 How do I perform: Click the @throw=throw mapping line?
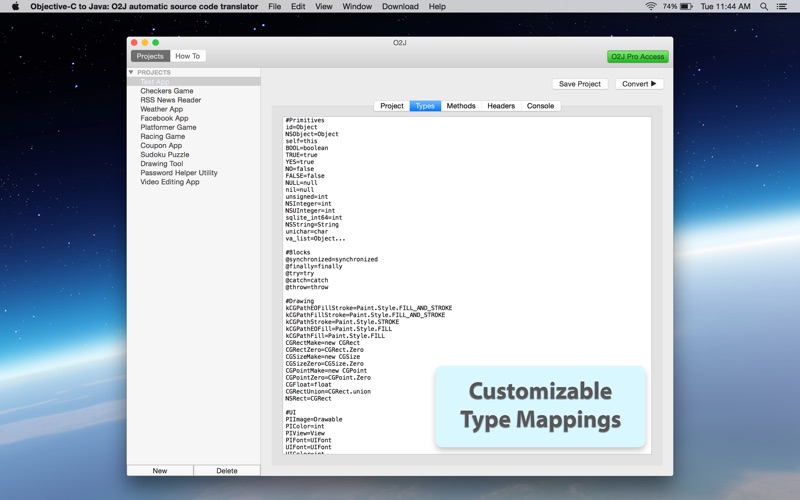[x=307, y=287]
